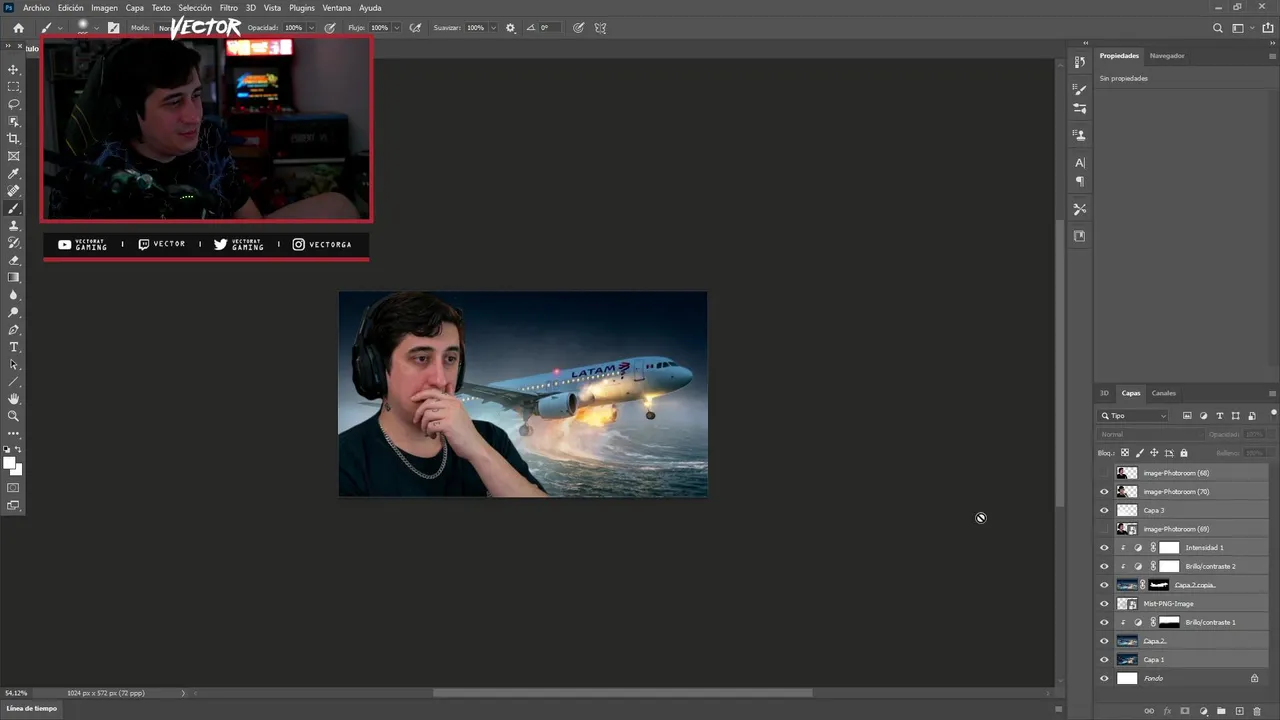The height and width of the screenshot is (720, 1280).
Task: Select the Dodge tool
Action: pos(14,313)
